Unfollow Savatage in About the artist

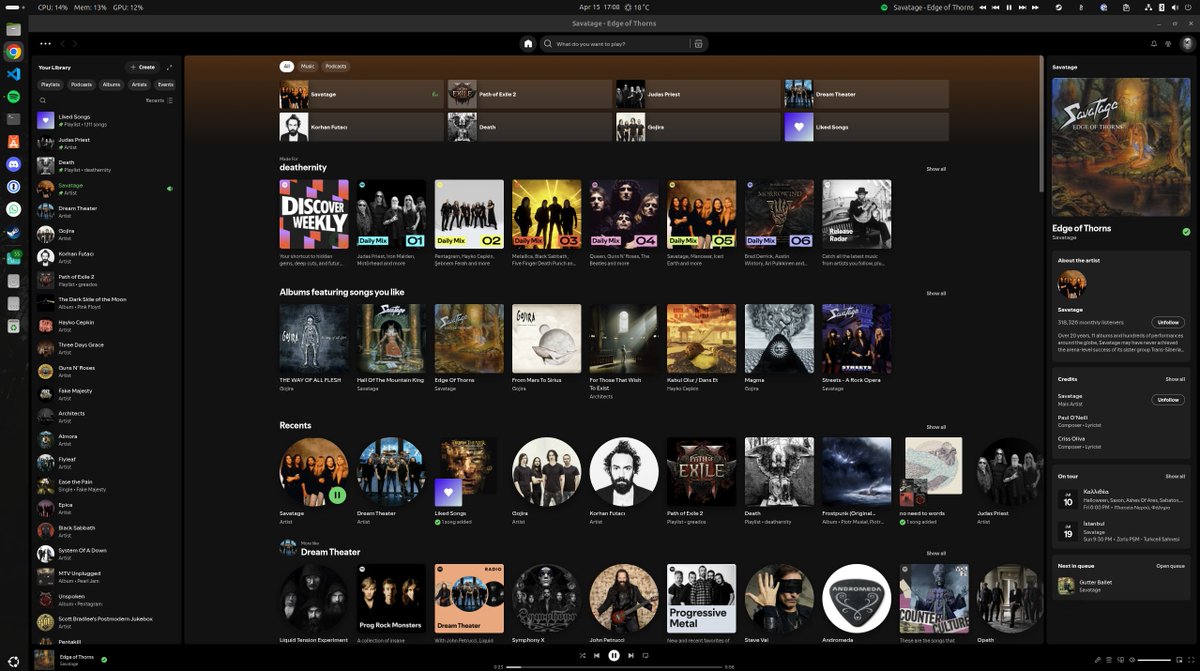pyautogui.click(x=1167, y=322)
